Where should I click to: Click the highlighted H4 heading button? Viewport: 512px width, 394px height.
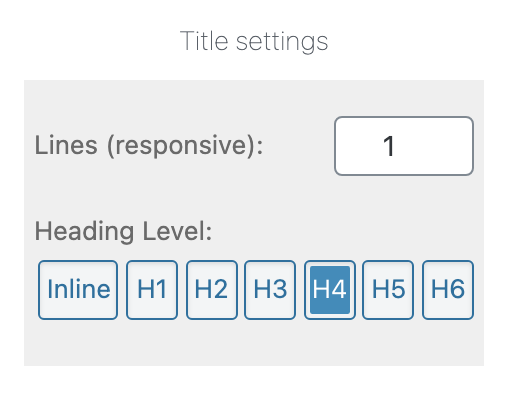click(x=330, y=290)
